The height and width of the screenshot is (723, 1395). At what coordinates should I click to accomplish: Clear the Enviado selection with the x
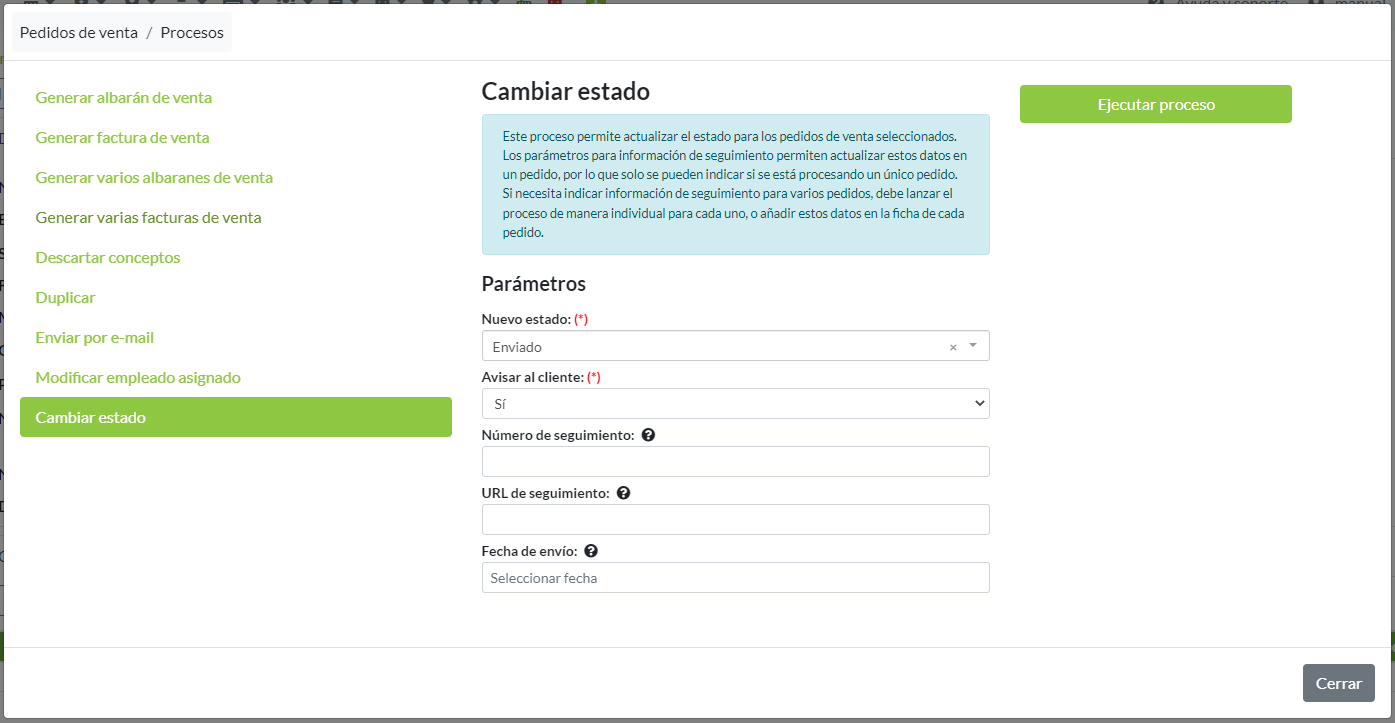tap(953, 347)
